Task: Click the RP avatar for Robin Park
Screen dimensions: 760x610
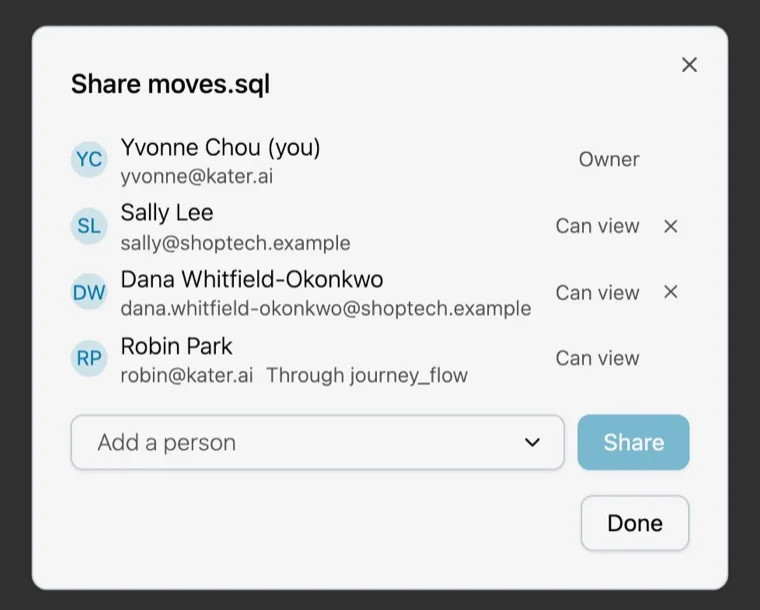Action: tap(89, 359)
